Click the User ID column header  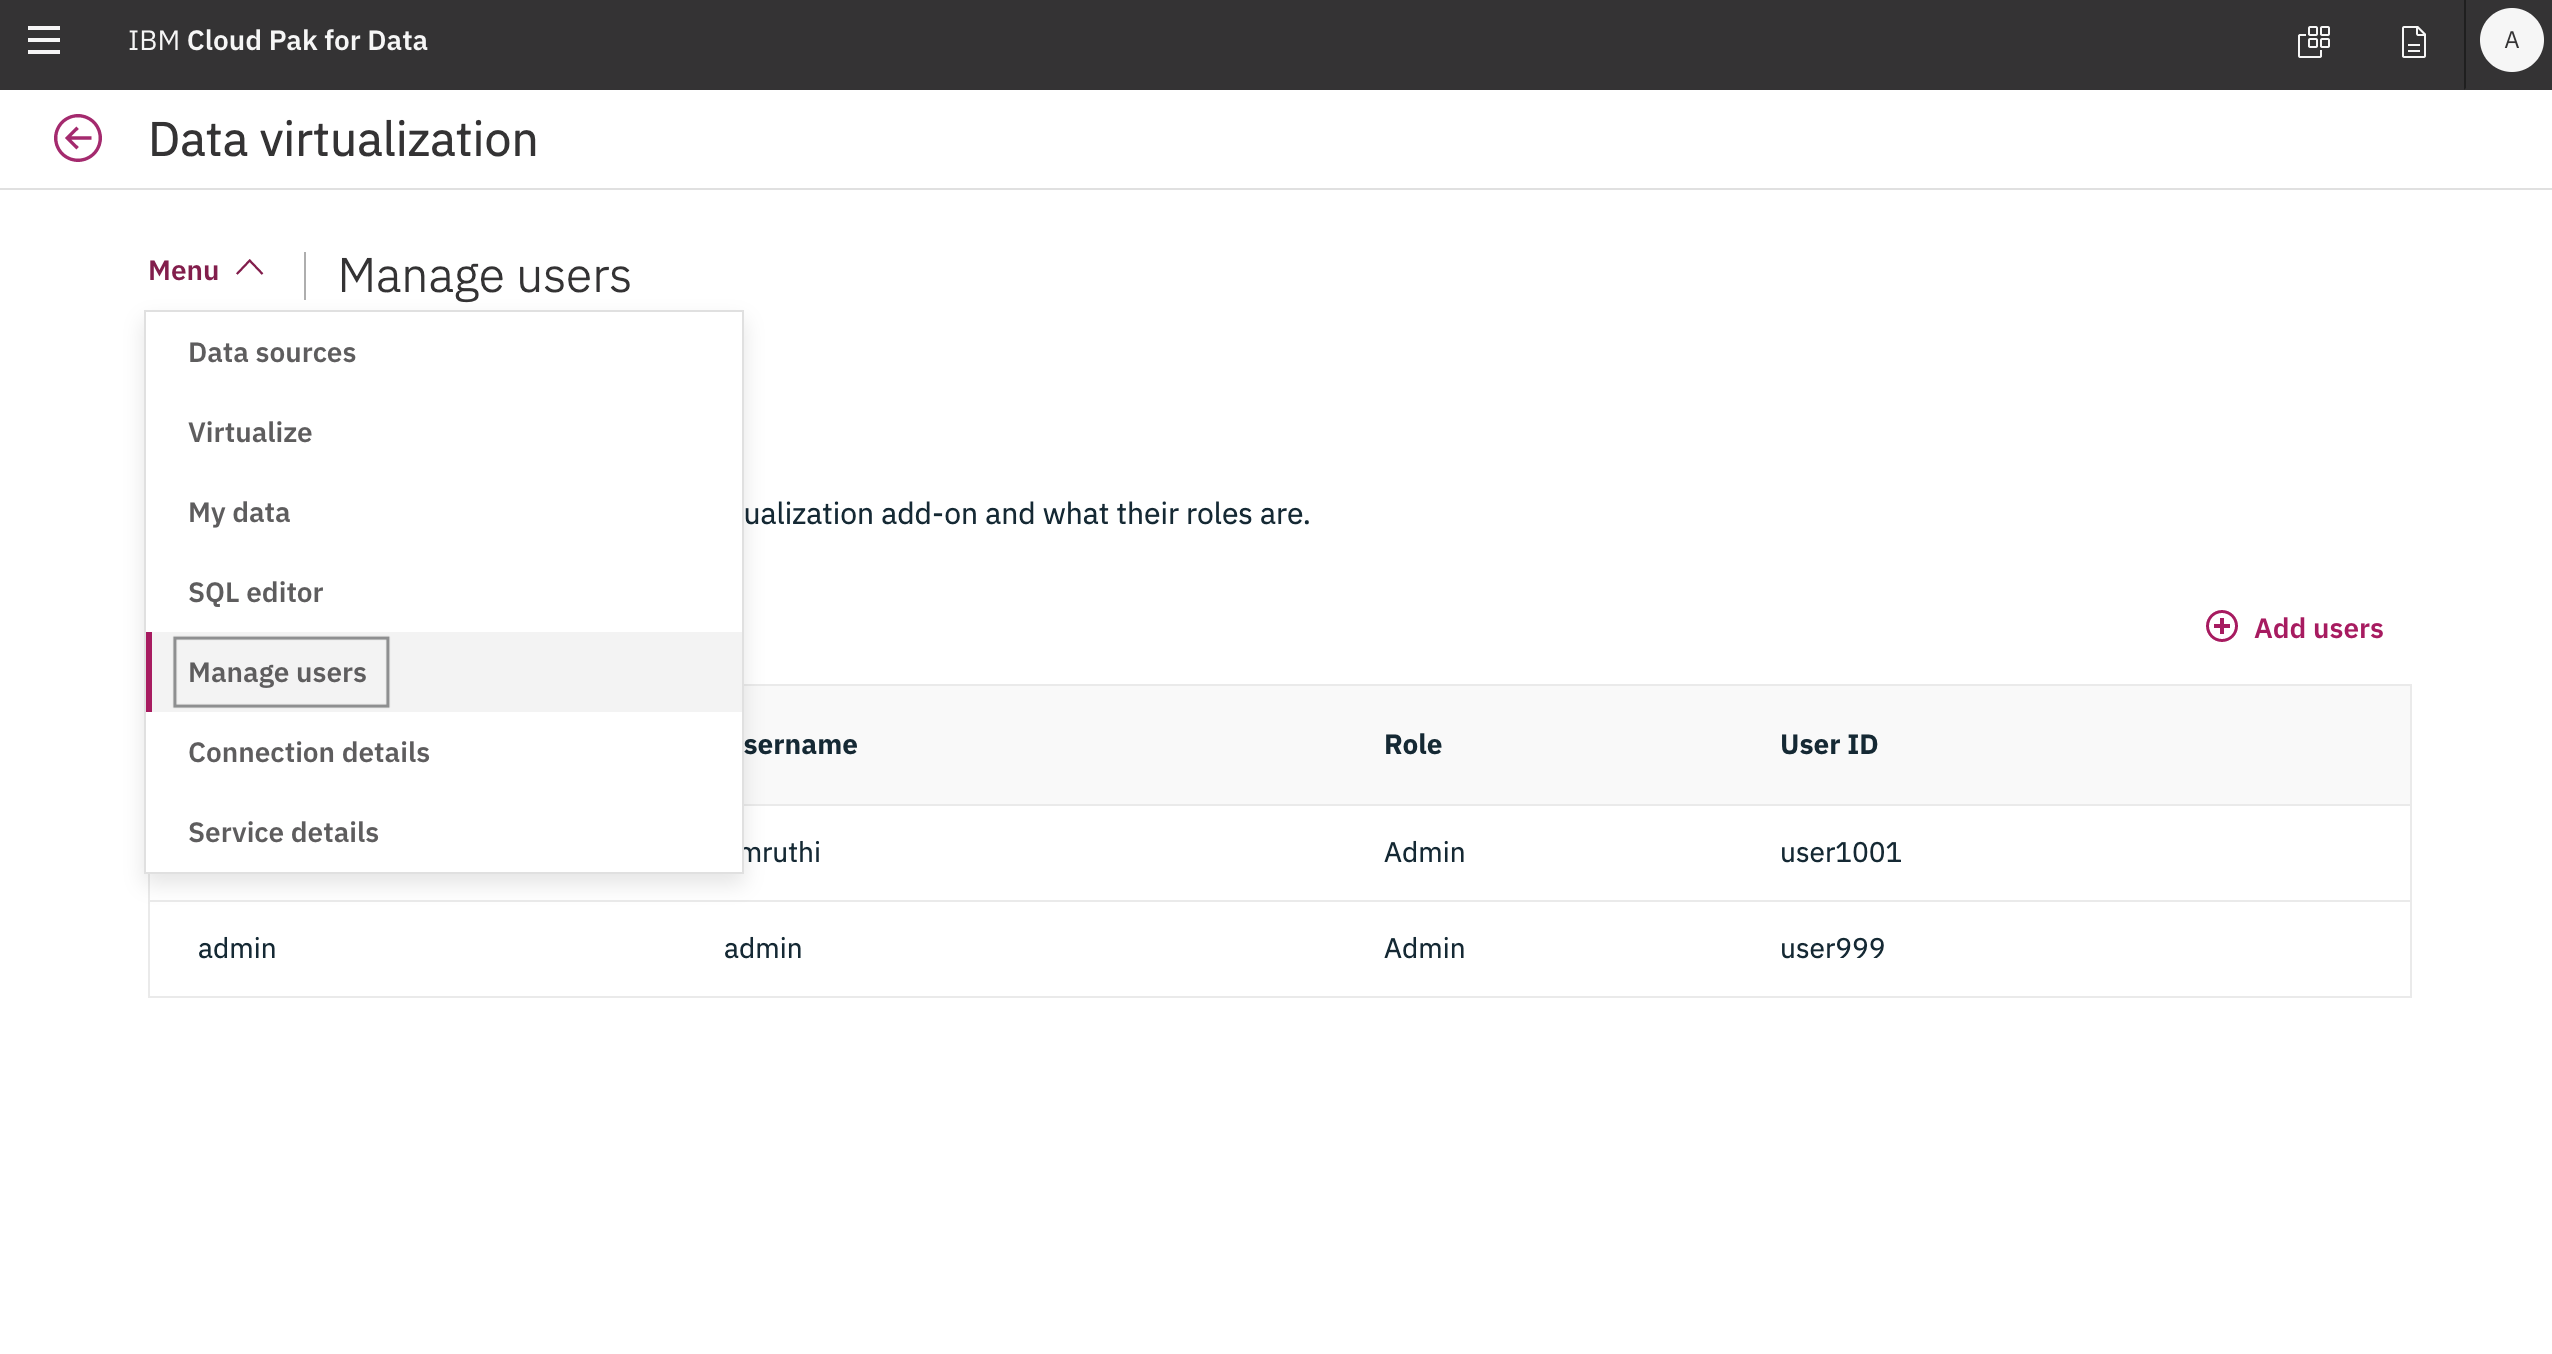click(1828, 744)
